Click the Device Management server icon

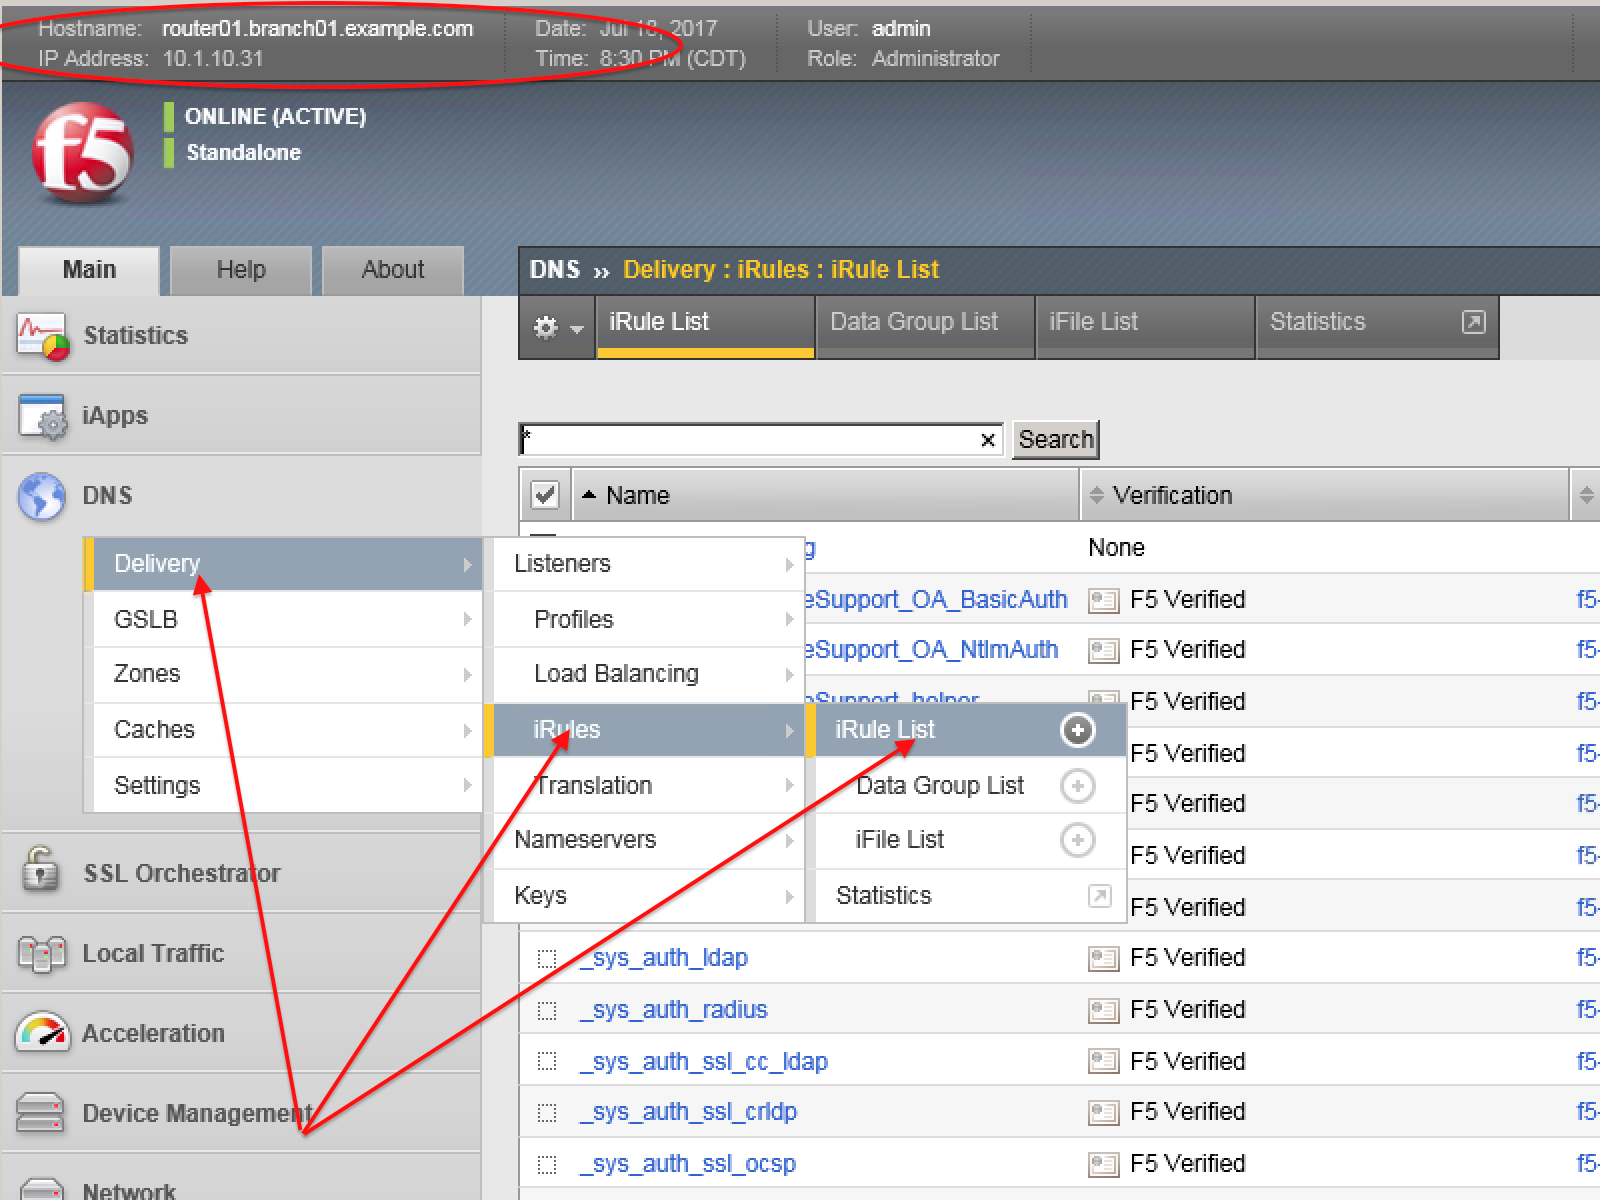tap(42, 1112)
